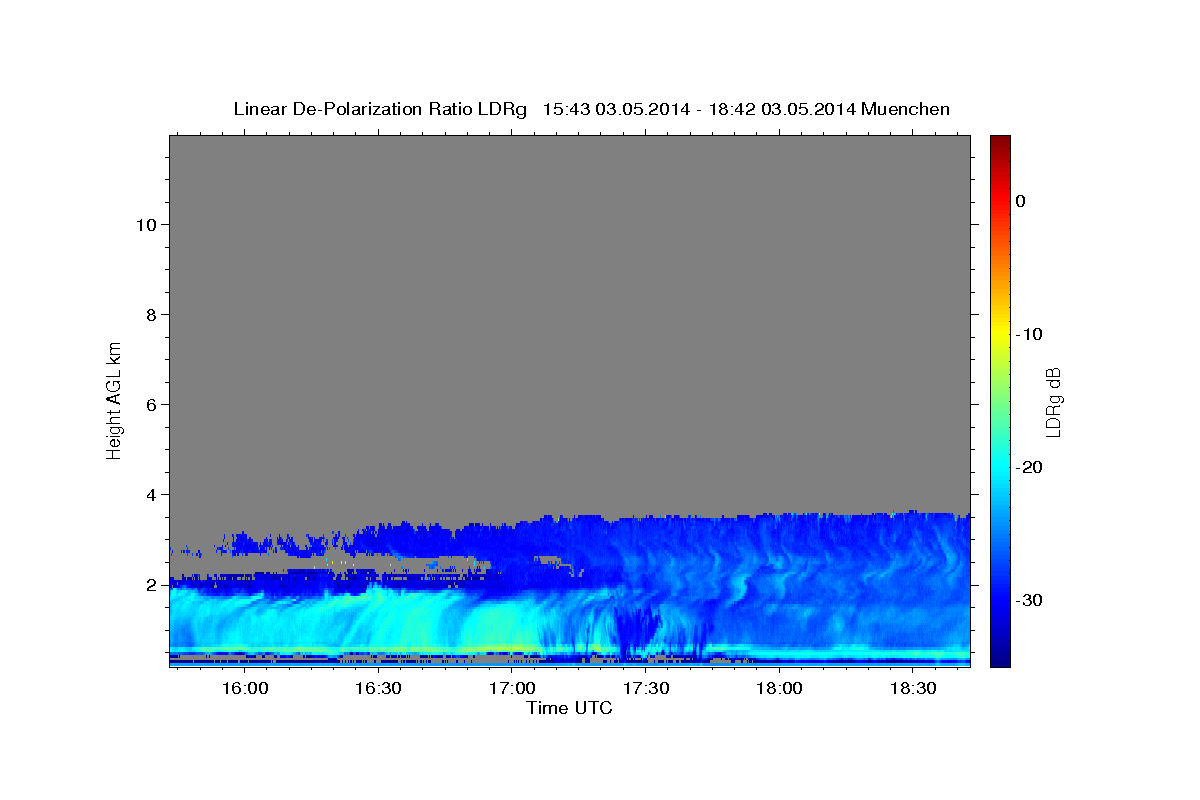Click the '16:30' time tick label
The image size is (1200, 800).
378,688
